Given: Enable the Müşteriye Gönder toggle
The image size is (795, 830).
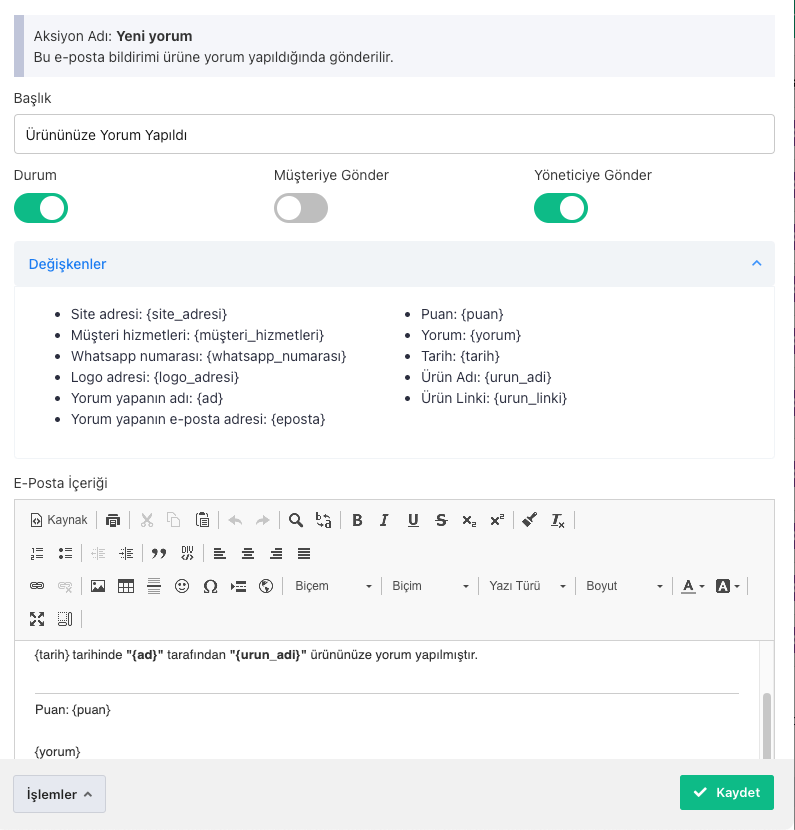Looking at the screenshot, I should tap(301, 208).
